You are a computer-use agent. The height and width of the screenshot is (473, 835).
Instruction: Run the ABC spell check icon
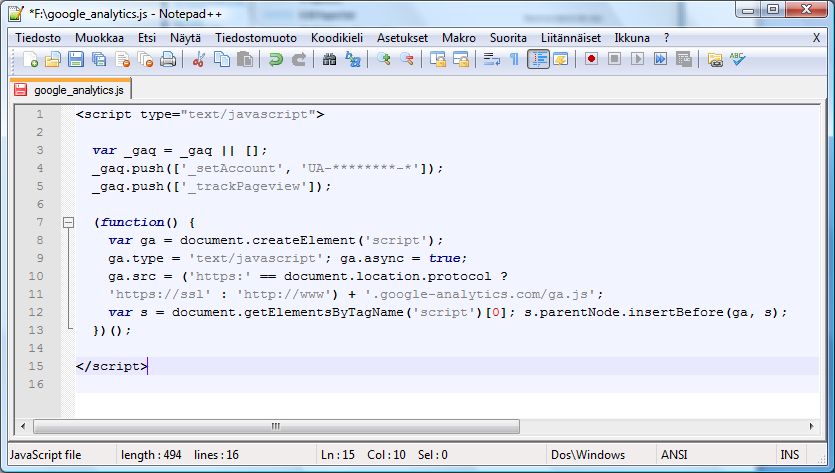(x=738, y=59)
